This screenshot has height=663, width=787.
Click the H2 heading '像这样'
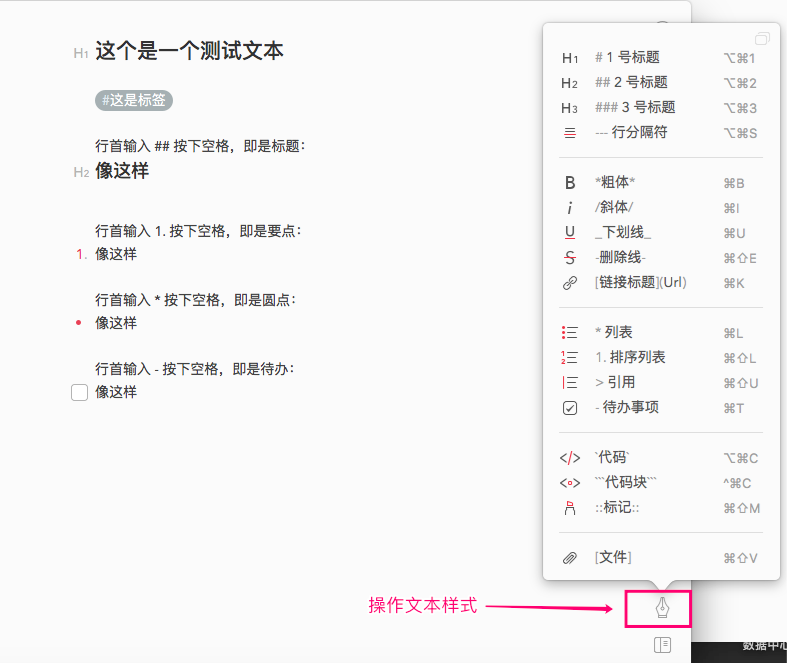[x=122, y=171]
